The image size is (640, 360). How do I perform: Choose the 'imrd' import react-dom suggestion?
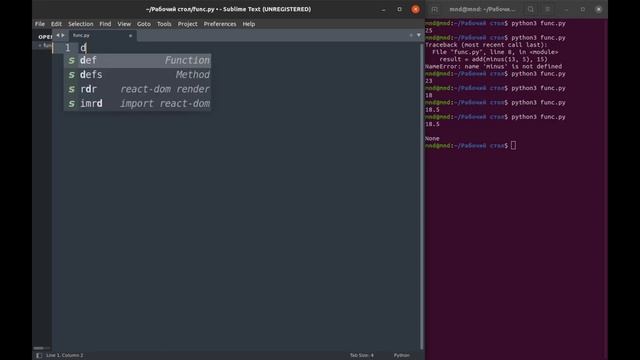pyautogui.click(x=138, y=103)
